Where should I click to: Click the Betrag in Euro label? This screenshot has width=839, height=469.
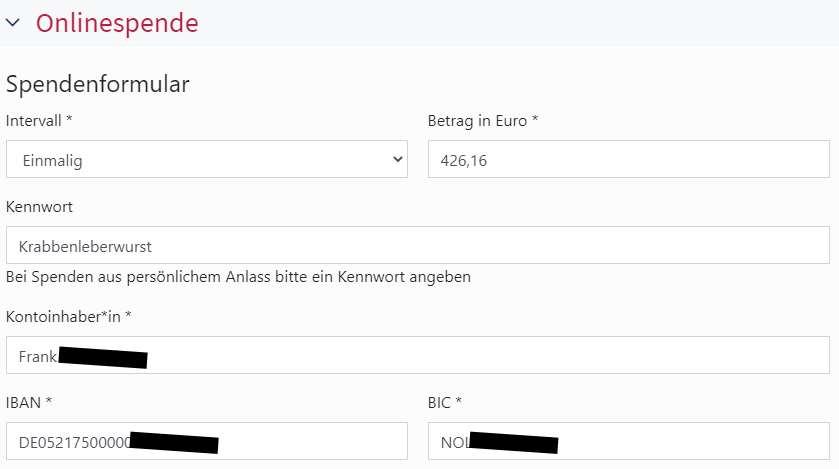(x=483, y=121)
